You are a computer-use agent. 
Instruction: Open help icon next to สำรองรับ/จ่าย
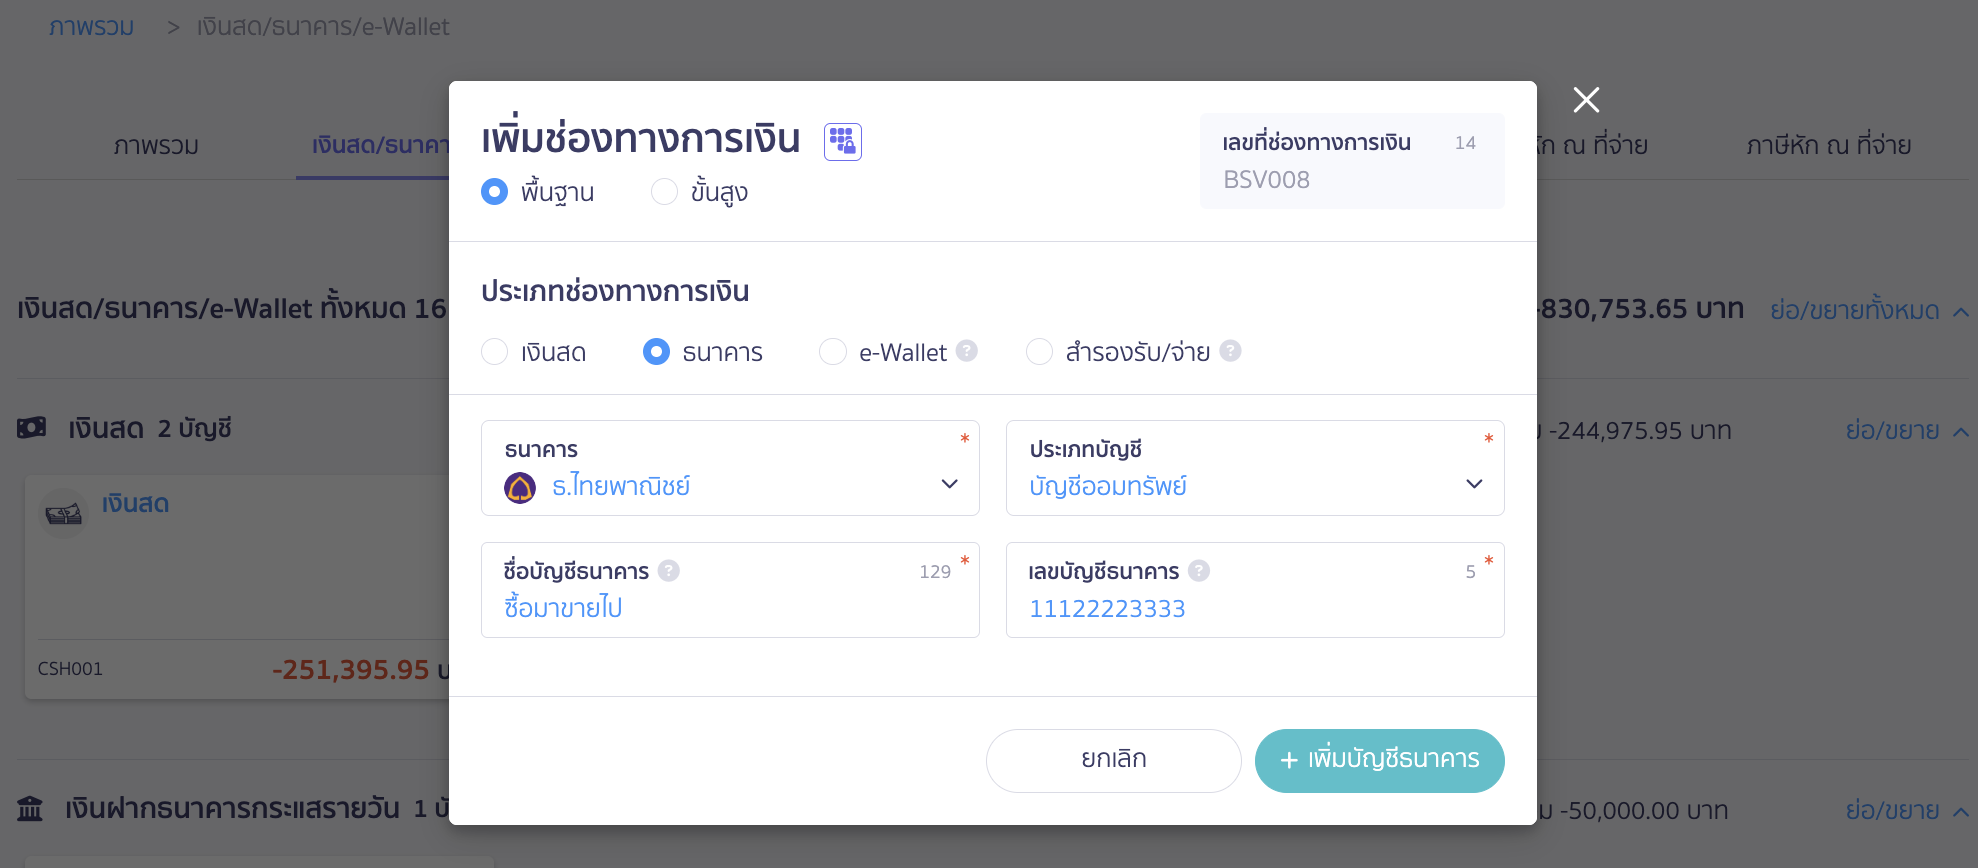(x=1230, y=350)
